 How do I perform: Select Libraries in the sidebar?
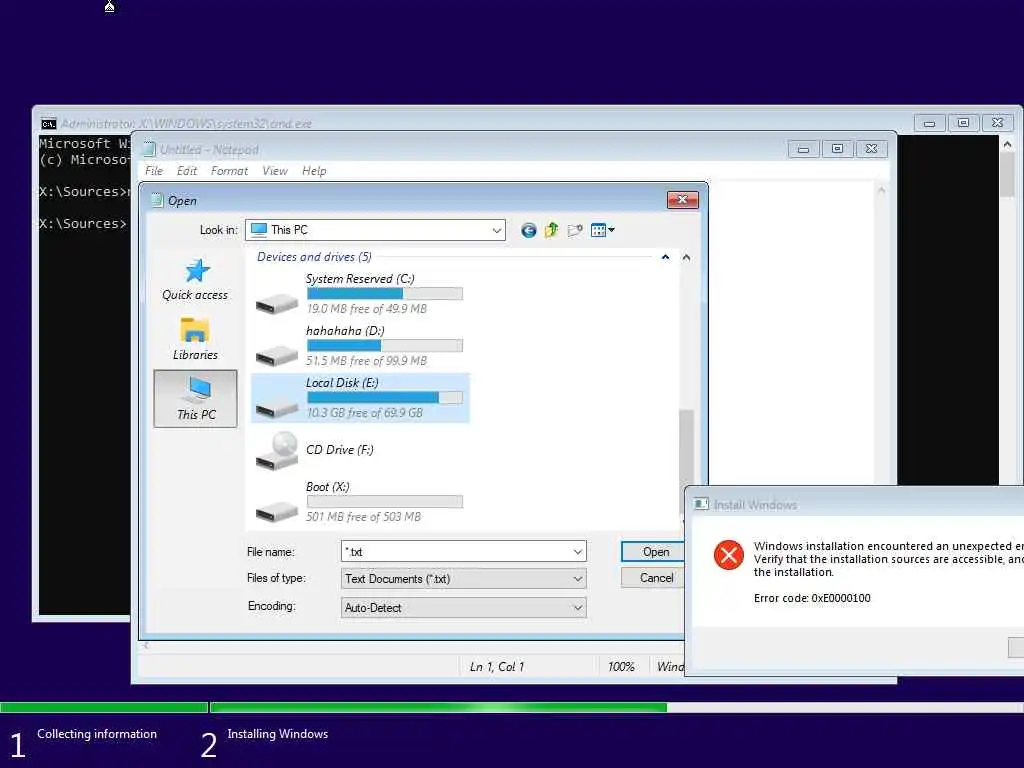195,338
